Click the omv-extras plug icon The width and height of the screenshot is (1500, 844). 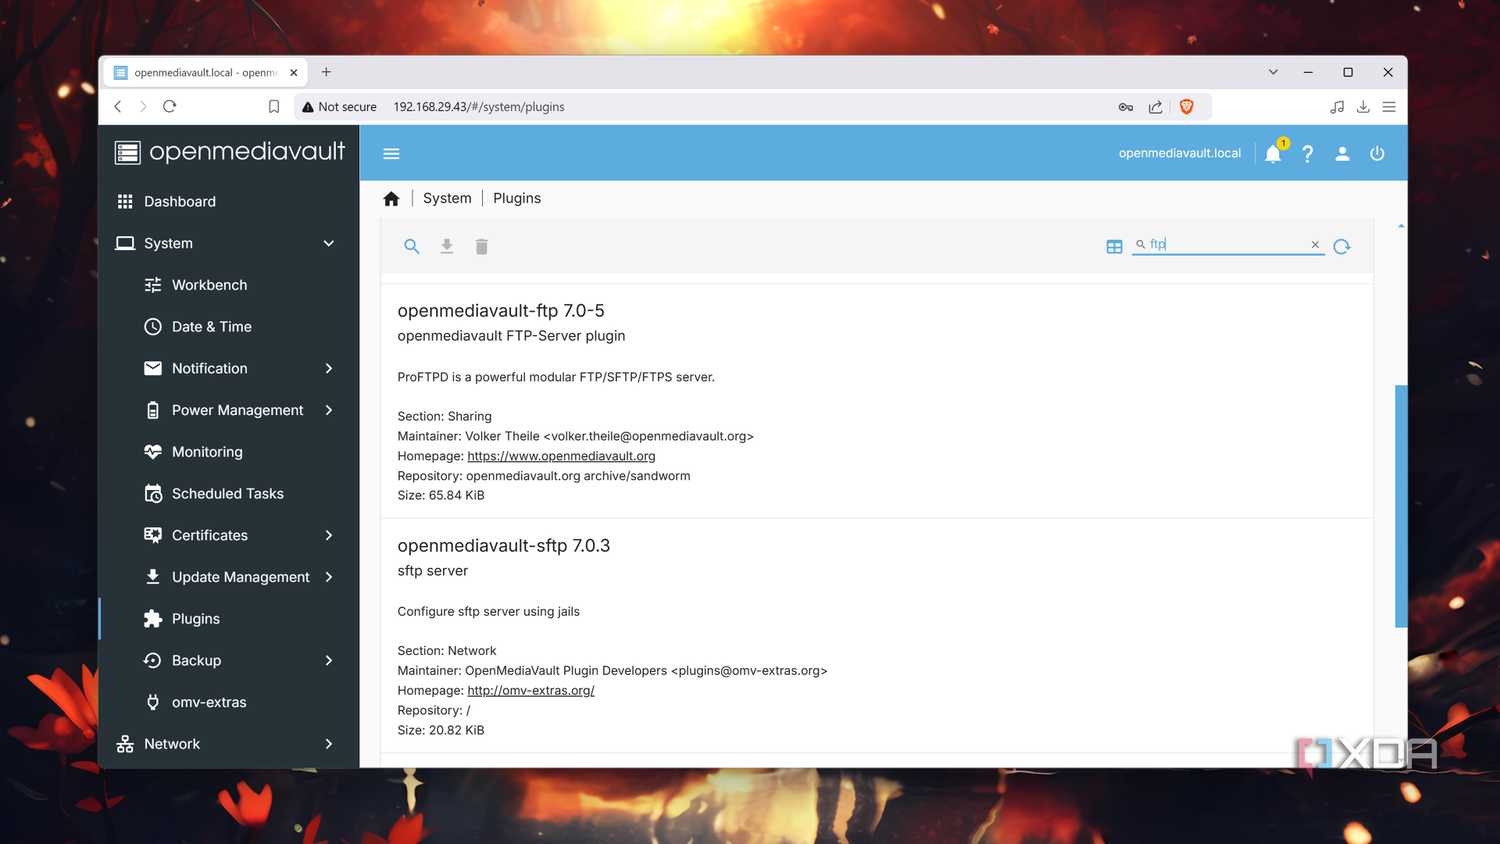[153, 702]
